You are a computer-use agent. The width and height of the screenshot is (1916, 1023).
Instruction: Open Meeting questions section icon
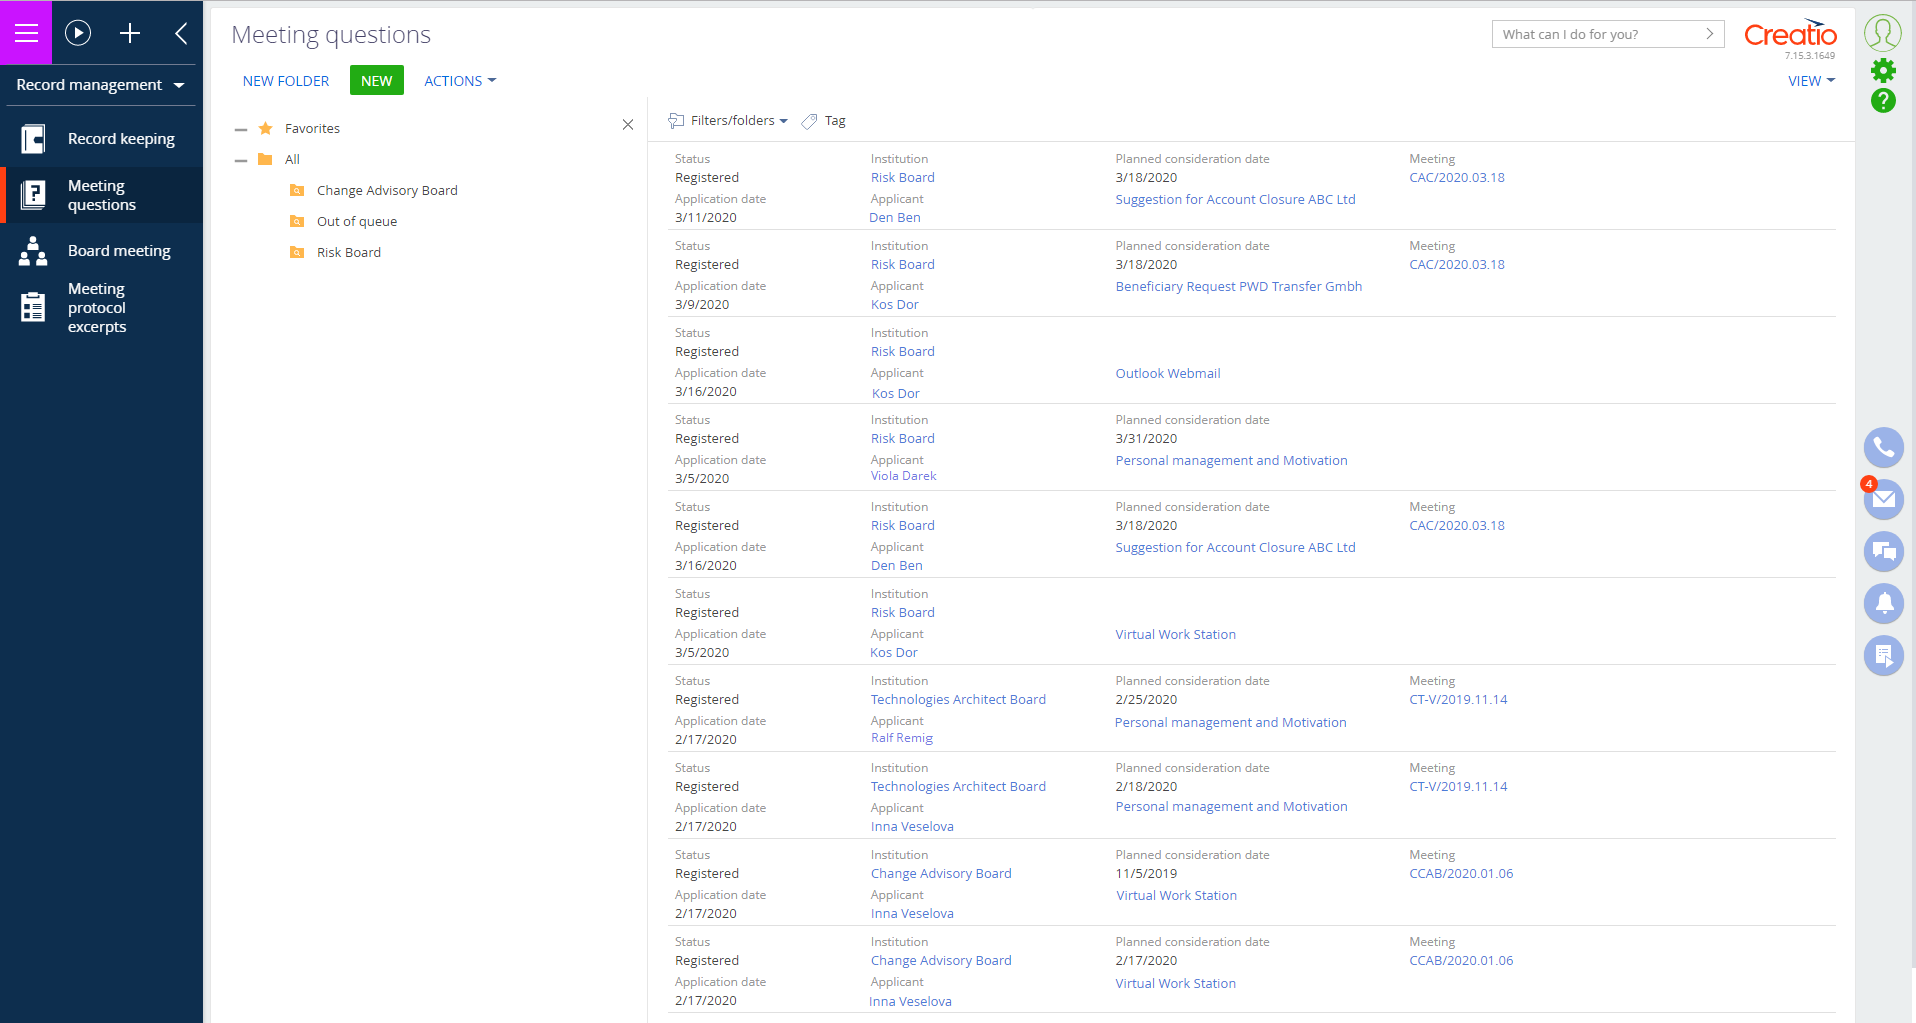33,194
